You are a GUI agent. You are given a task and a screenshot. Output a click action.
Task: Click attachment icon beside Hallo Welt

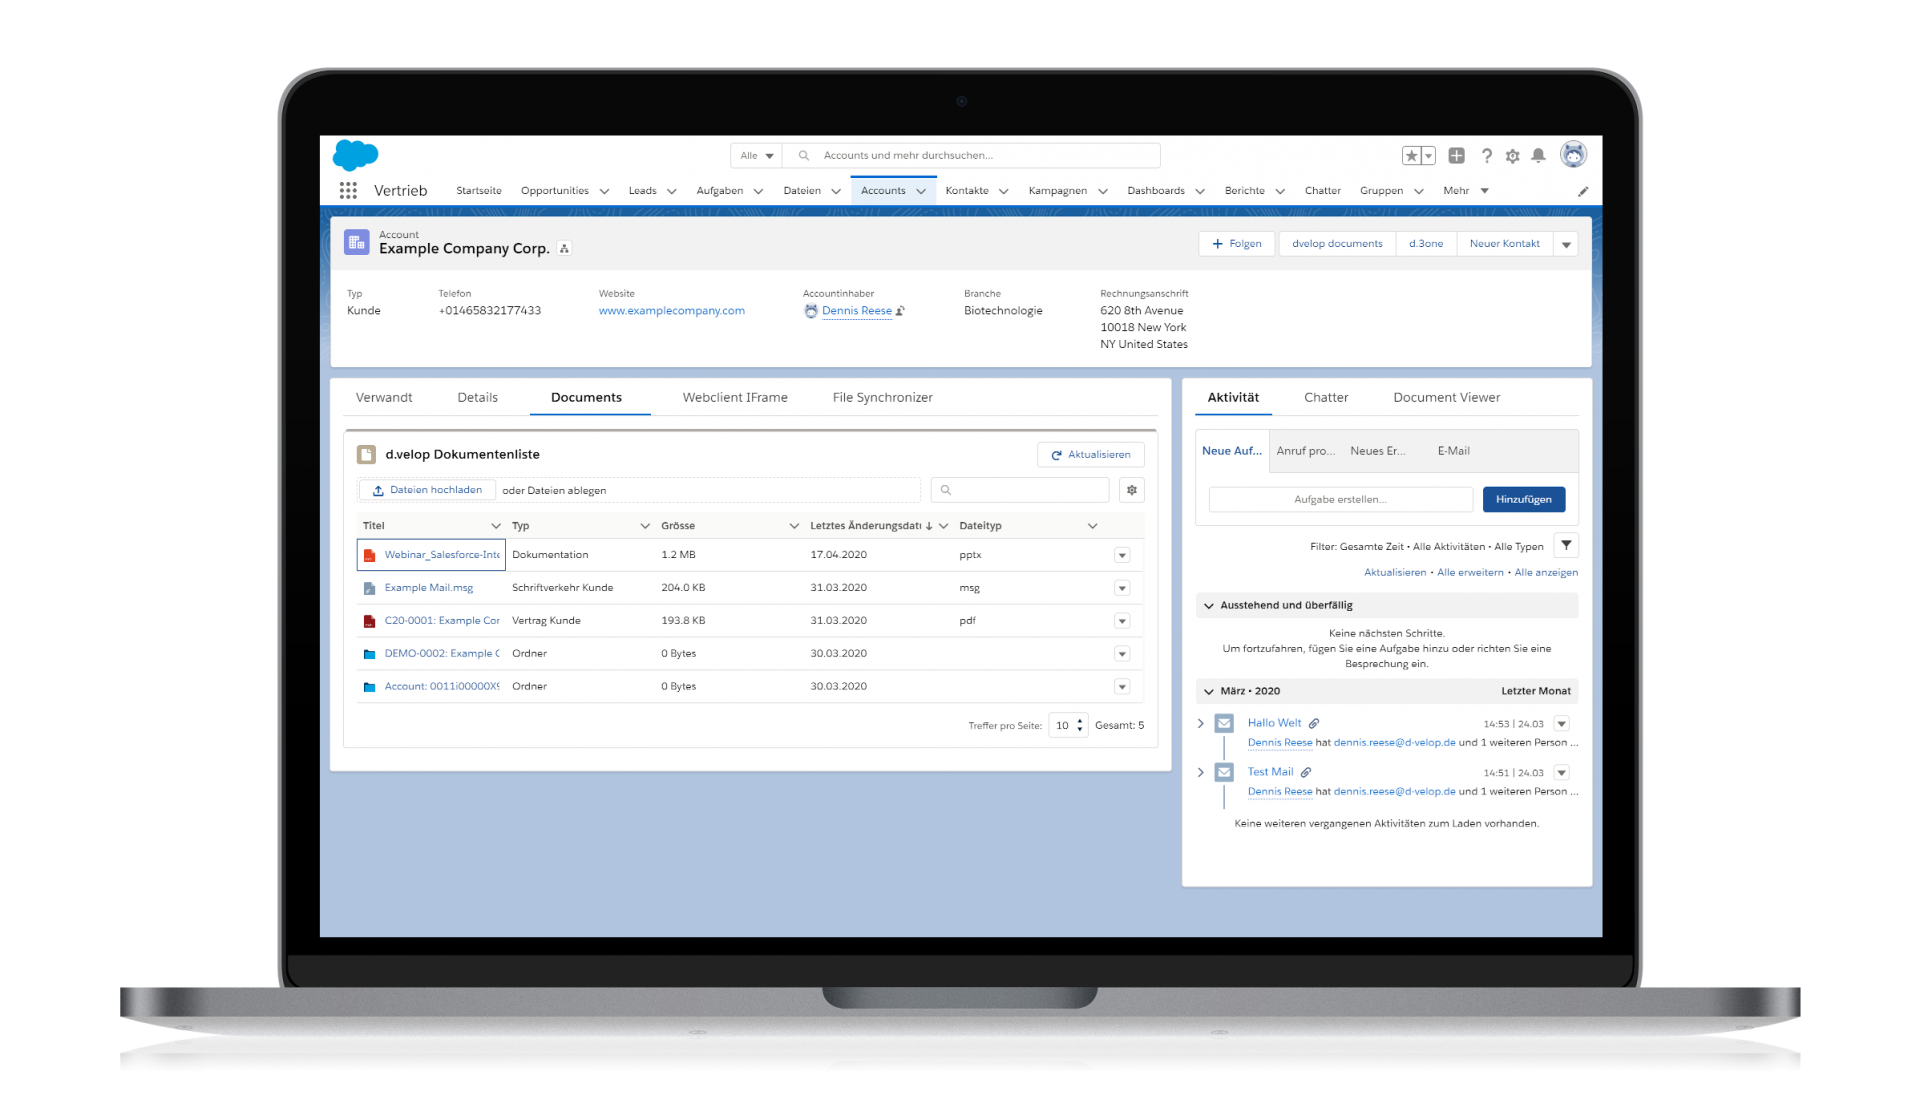[x=1314, y=723]
